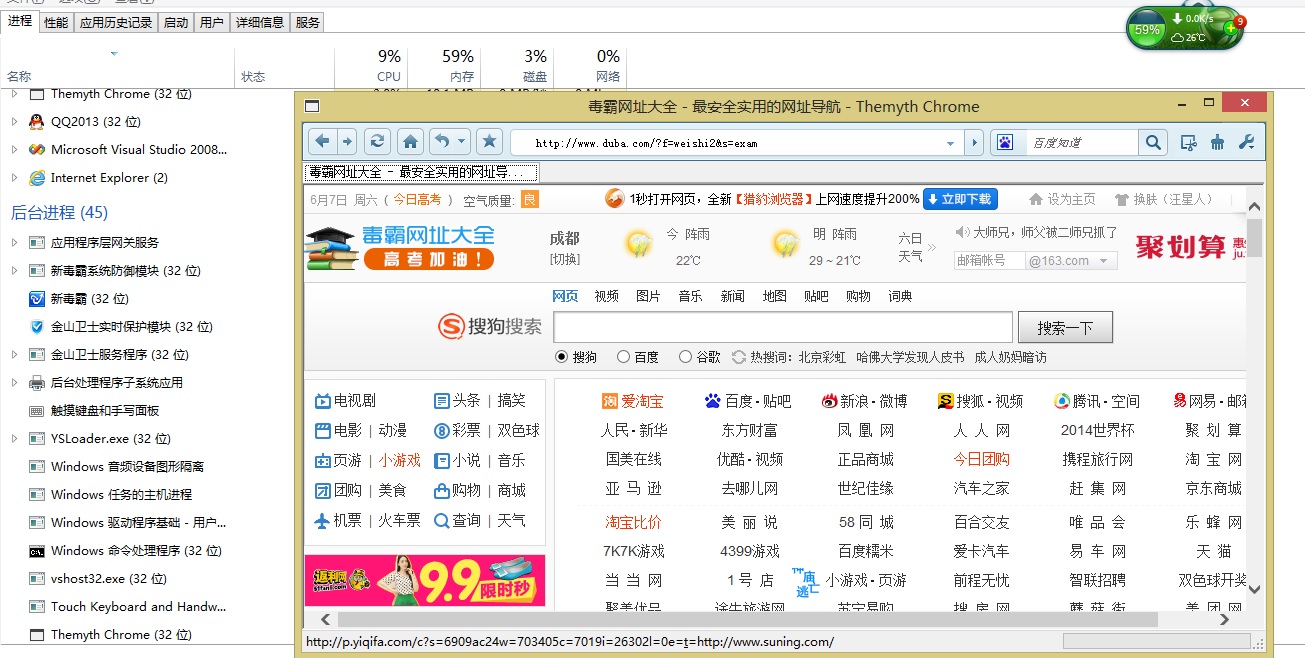Screen dimensions: 1305x658
Task: Click the 后台处理程序子系统应用 printer icon
Action: pos(37,383)
